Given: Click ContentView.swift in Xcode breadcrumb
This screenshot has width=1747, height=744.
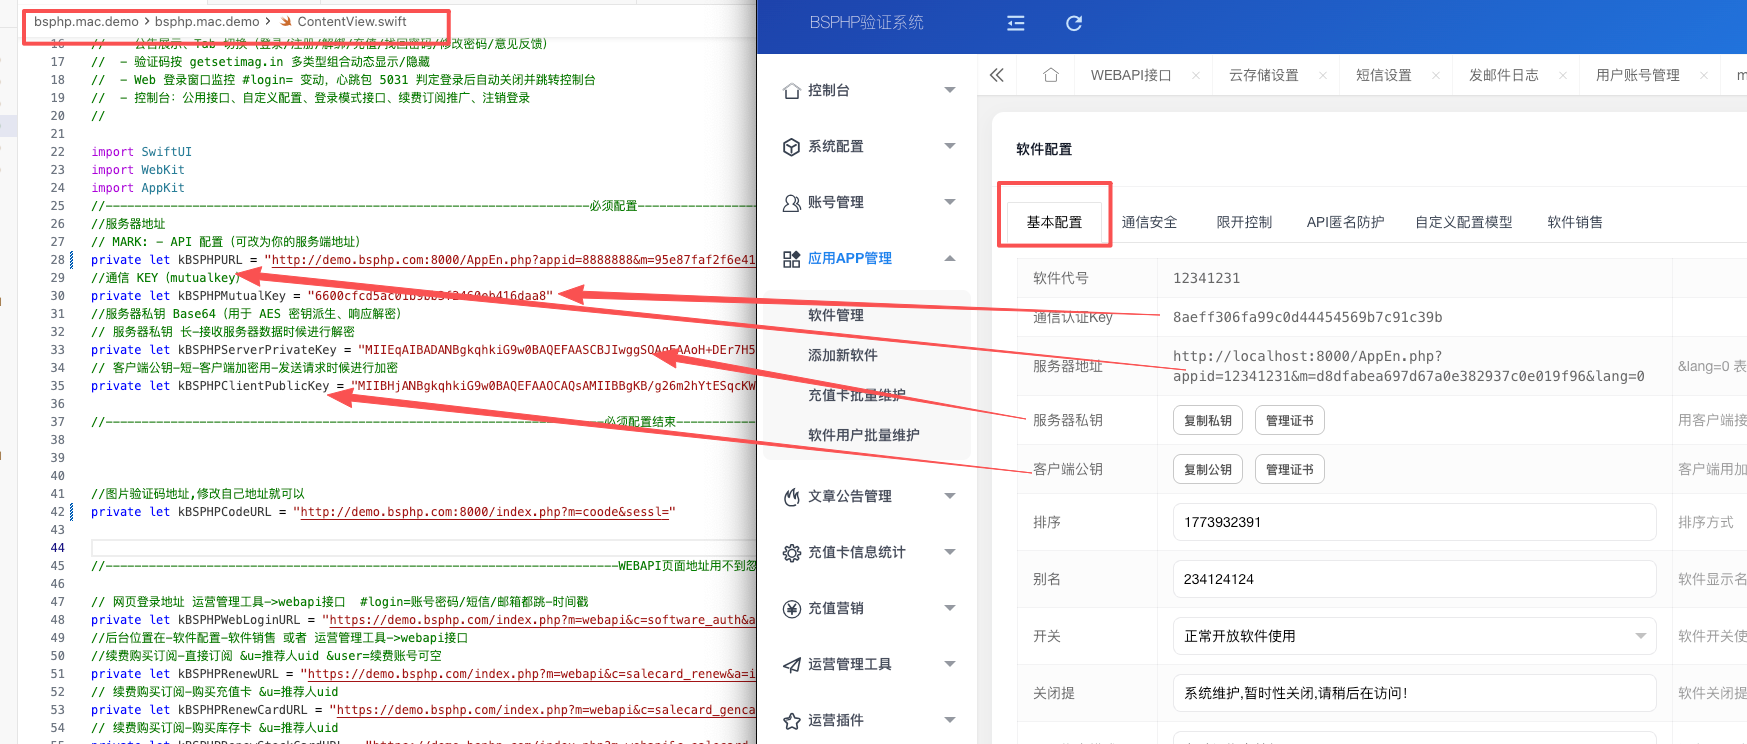Looking at the screenshot, I should pyautogui.click(x=351, y=22).
